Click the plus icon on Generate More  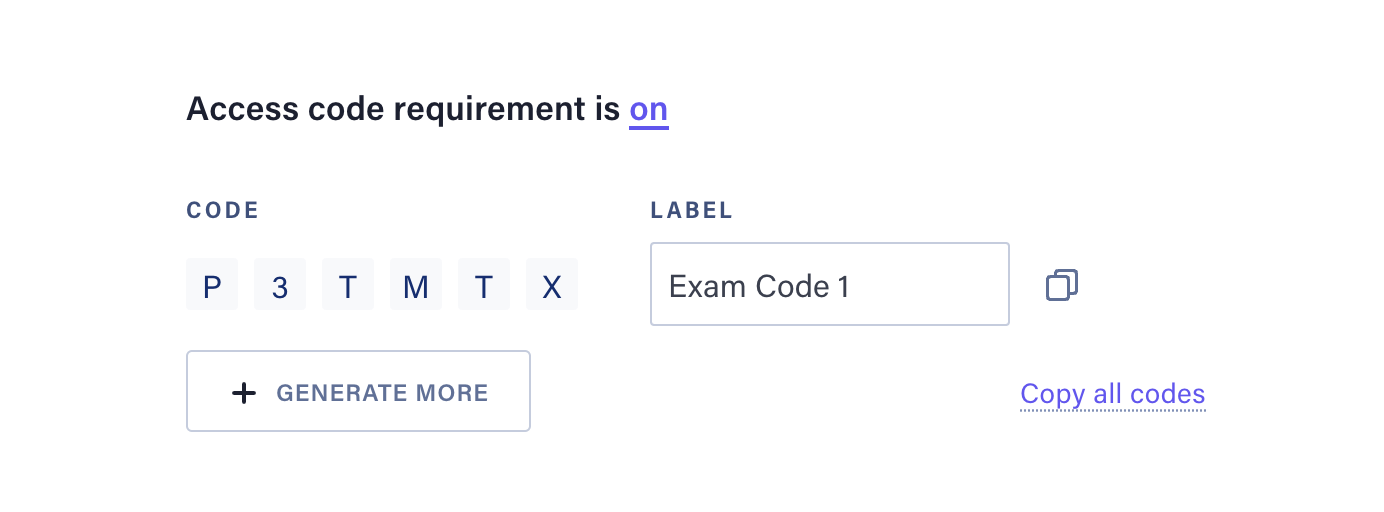244,393
